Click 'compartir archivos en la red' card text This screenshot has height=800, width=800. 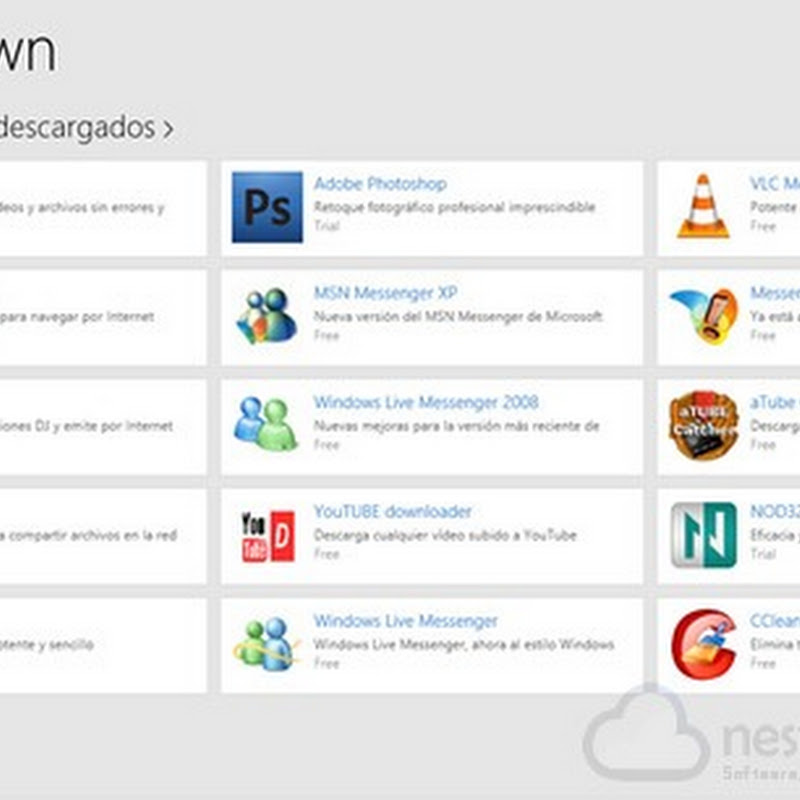coord(93,535)
